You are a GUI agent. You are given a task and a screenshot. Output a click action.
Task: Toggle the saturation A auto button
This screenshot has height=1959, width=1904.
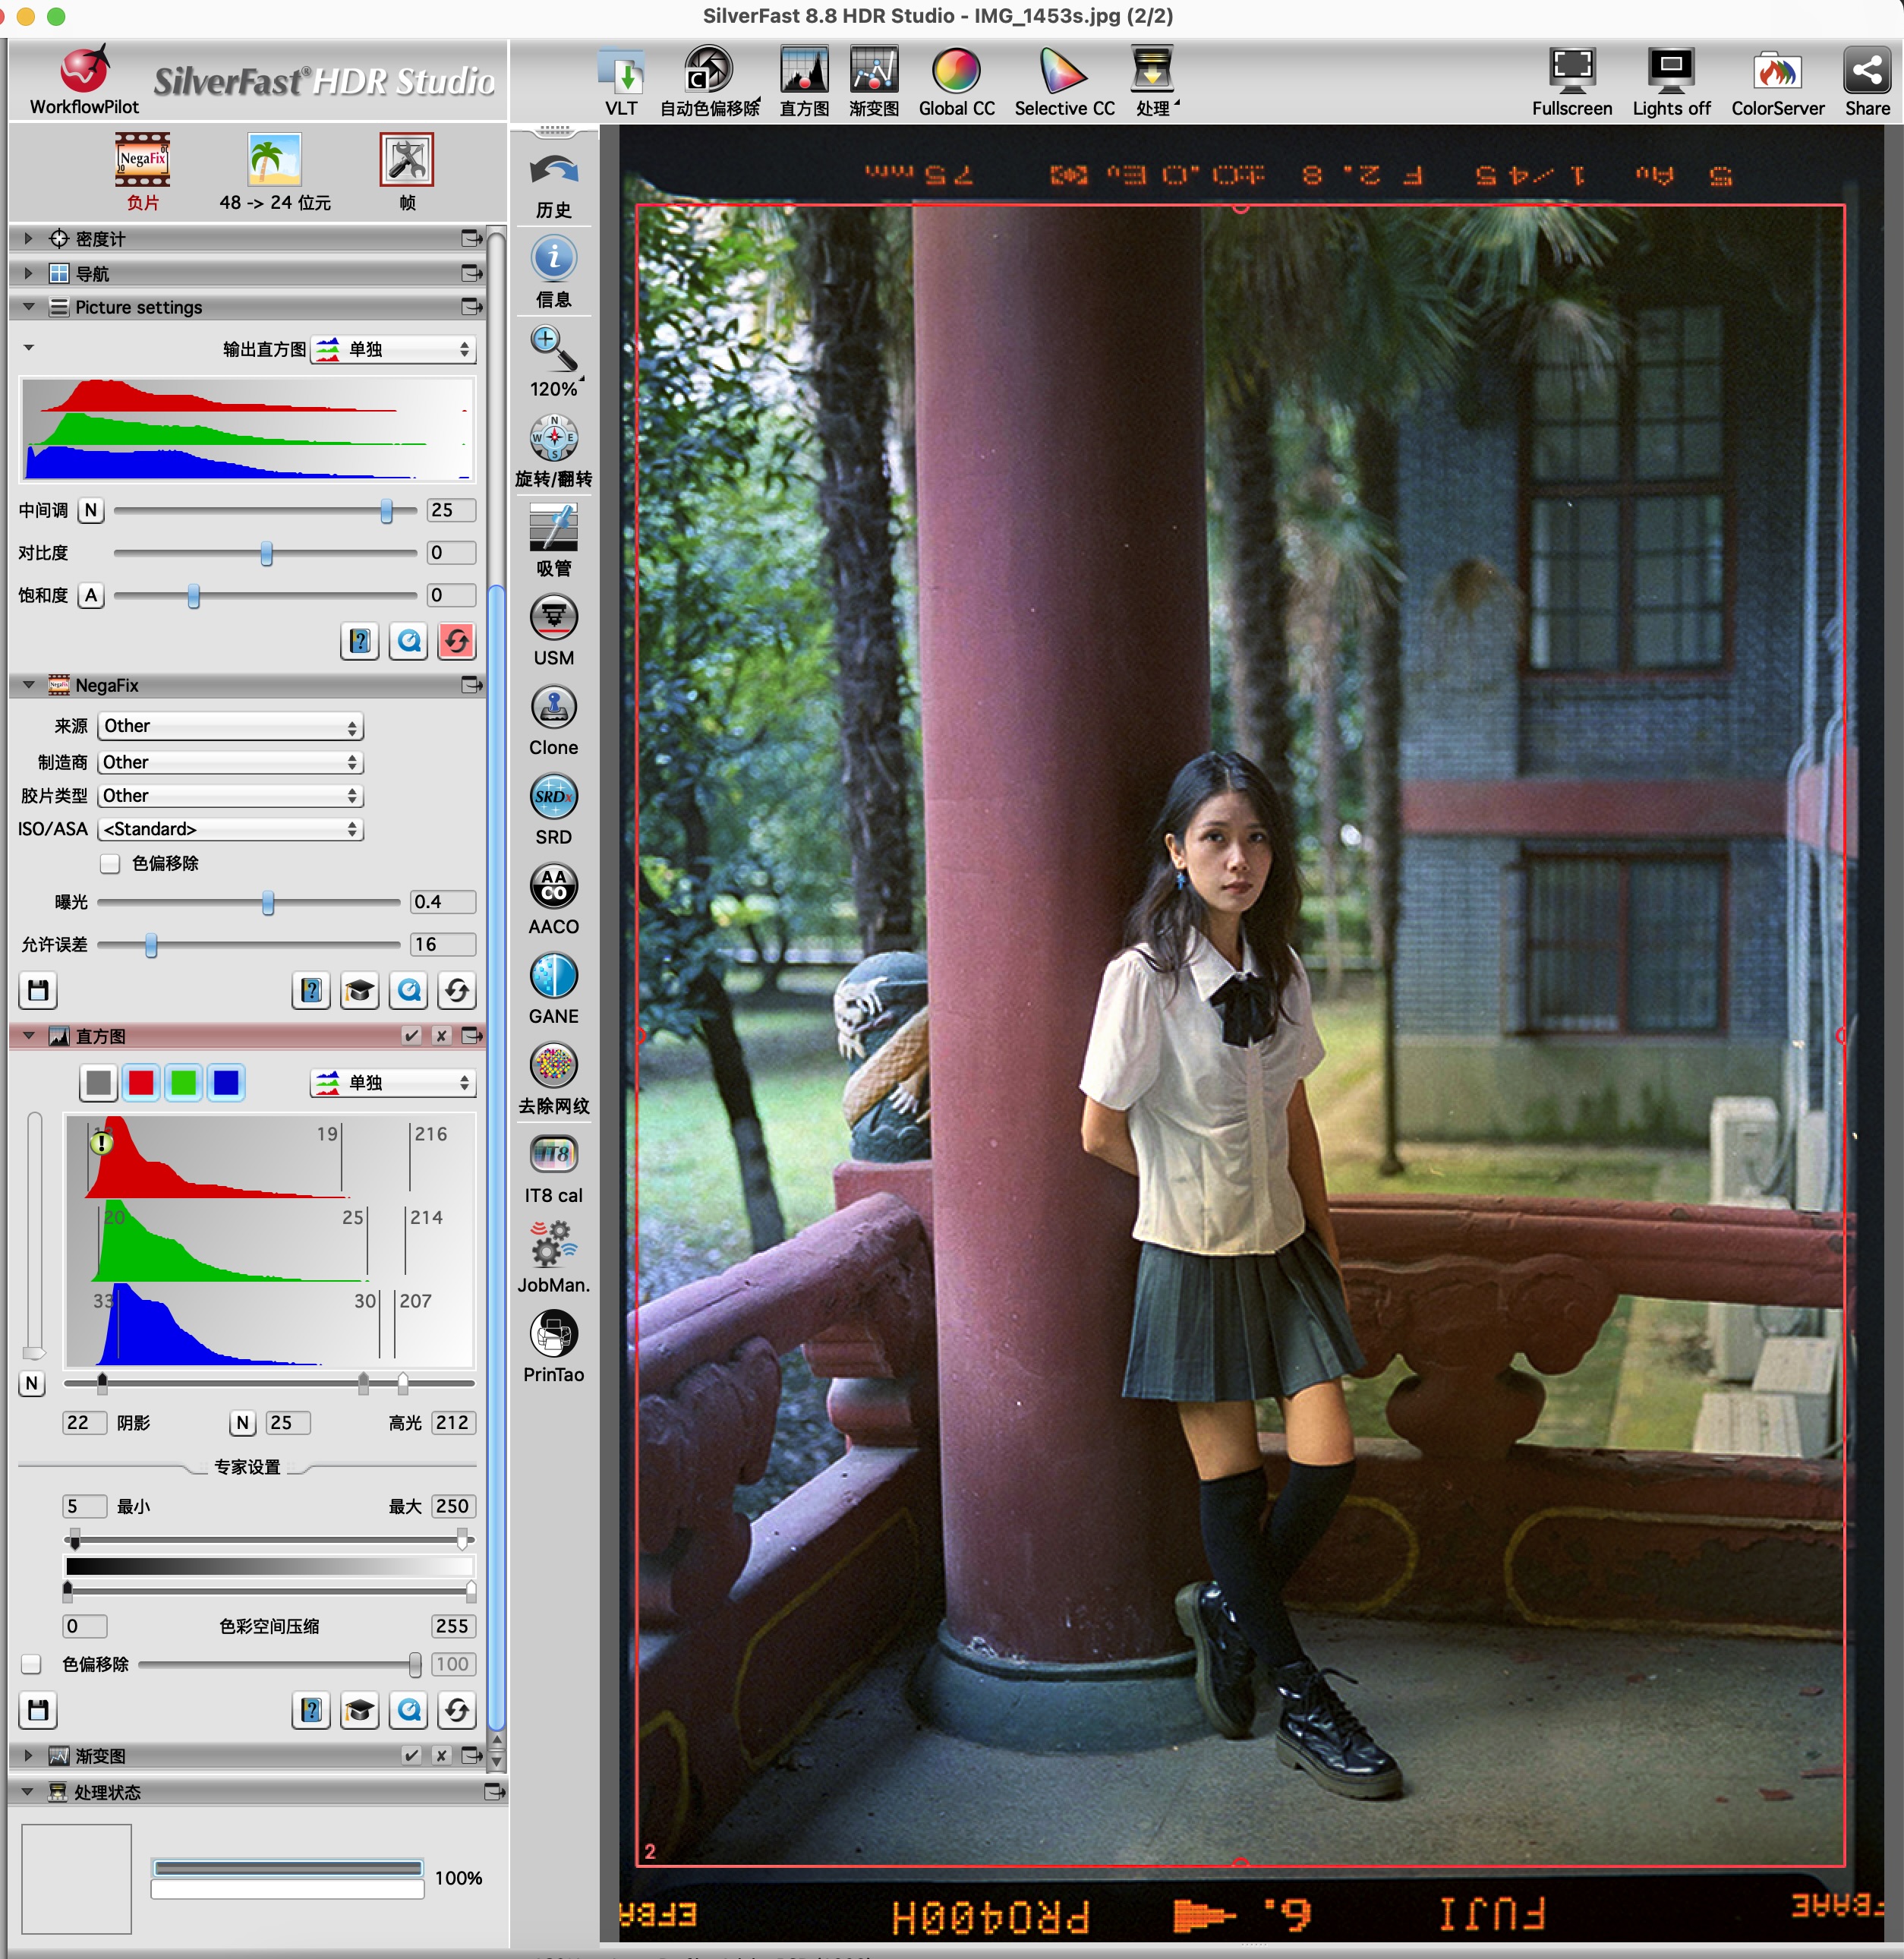[91, 596]
